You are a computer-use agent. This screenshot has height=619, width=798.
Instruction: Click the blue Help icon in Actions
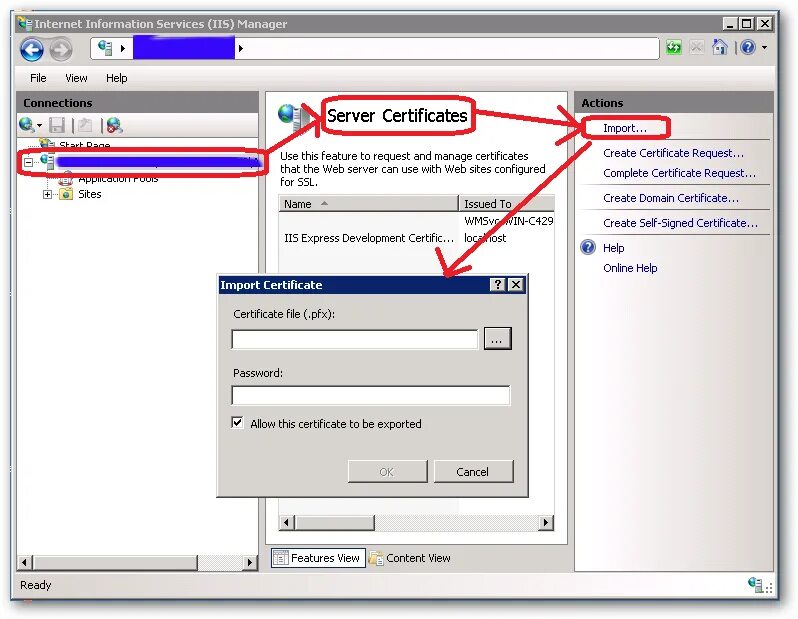tap(588, 247)
